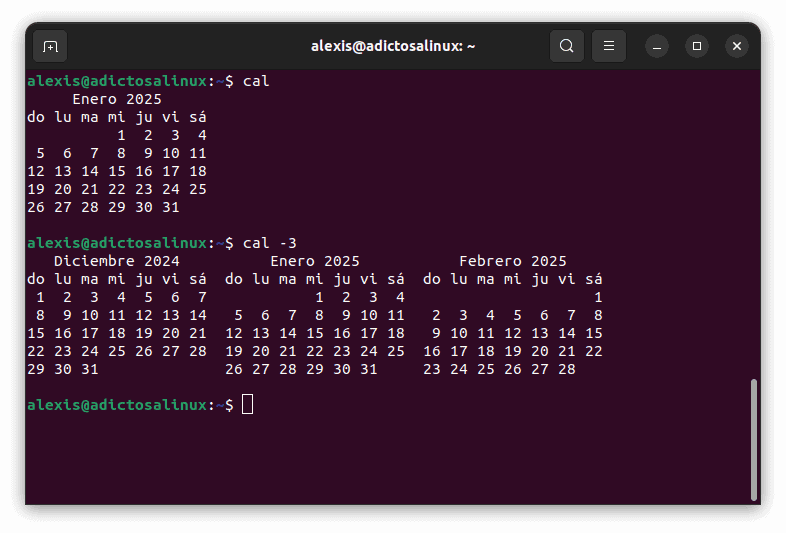Maximize the terminal window

click(x=697, y=46)
